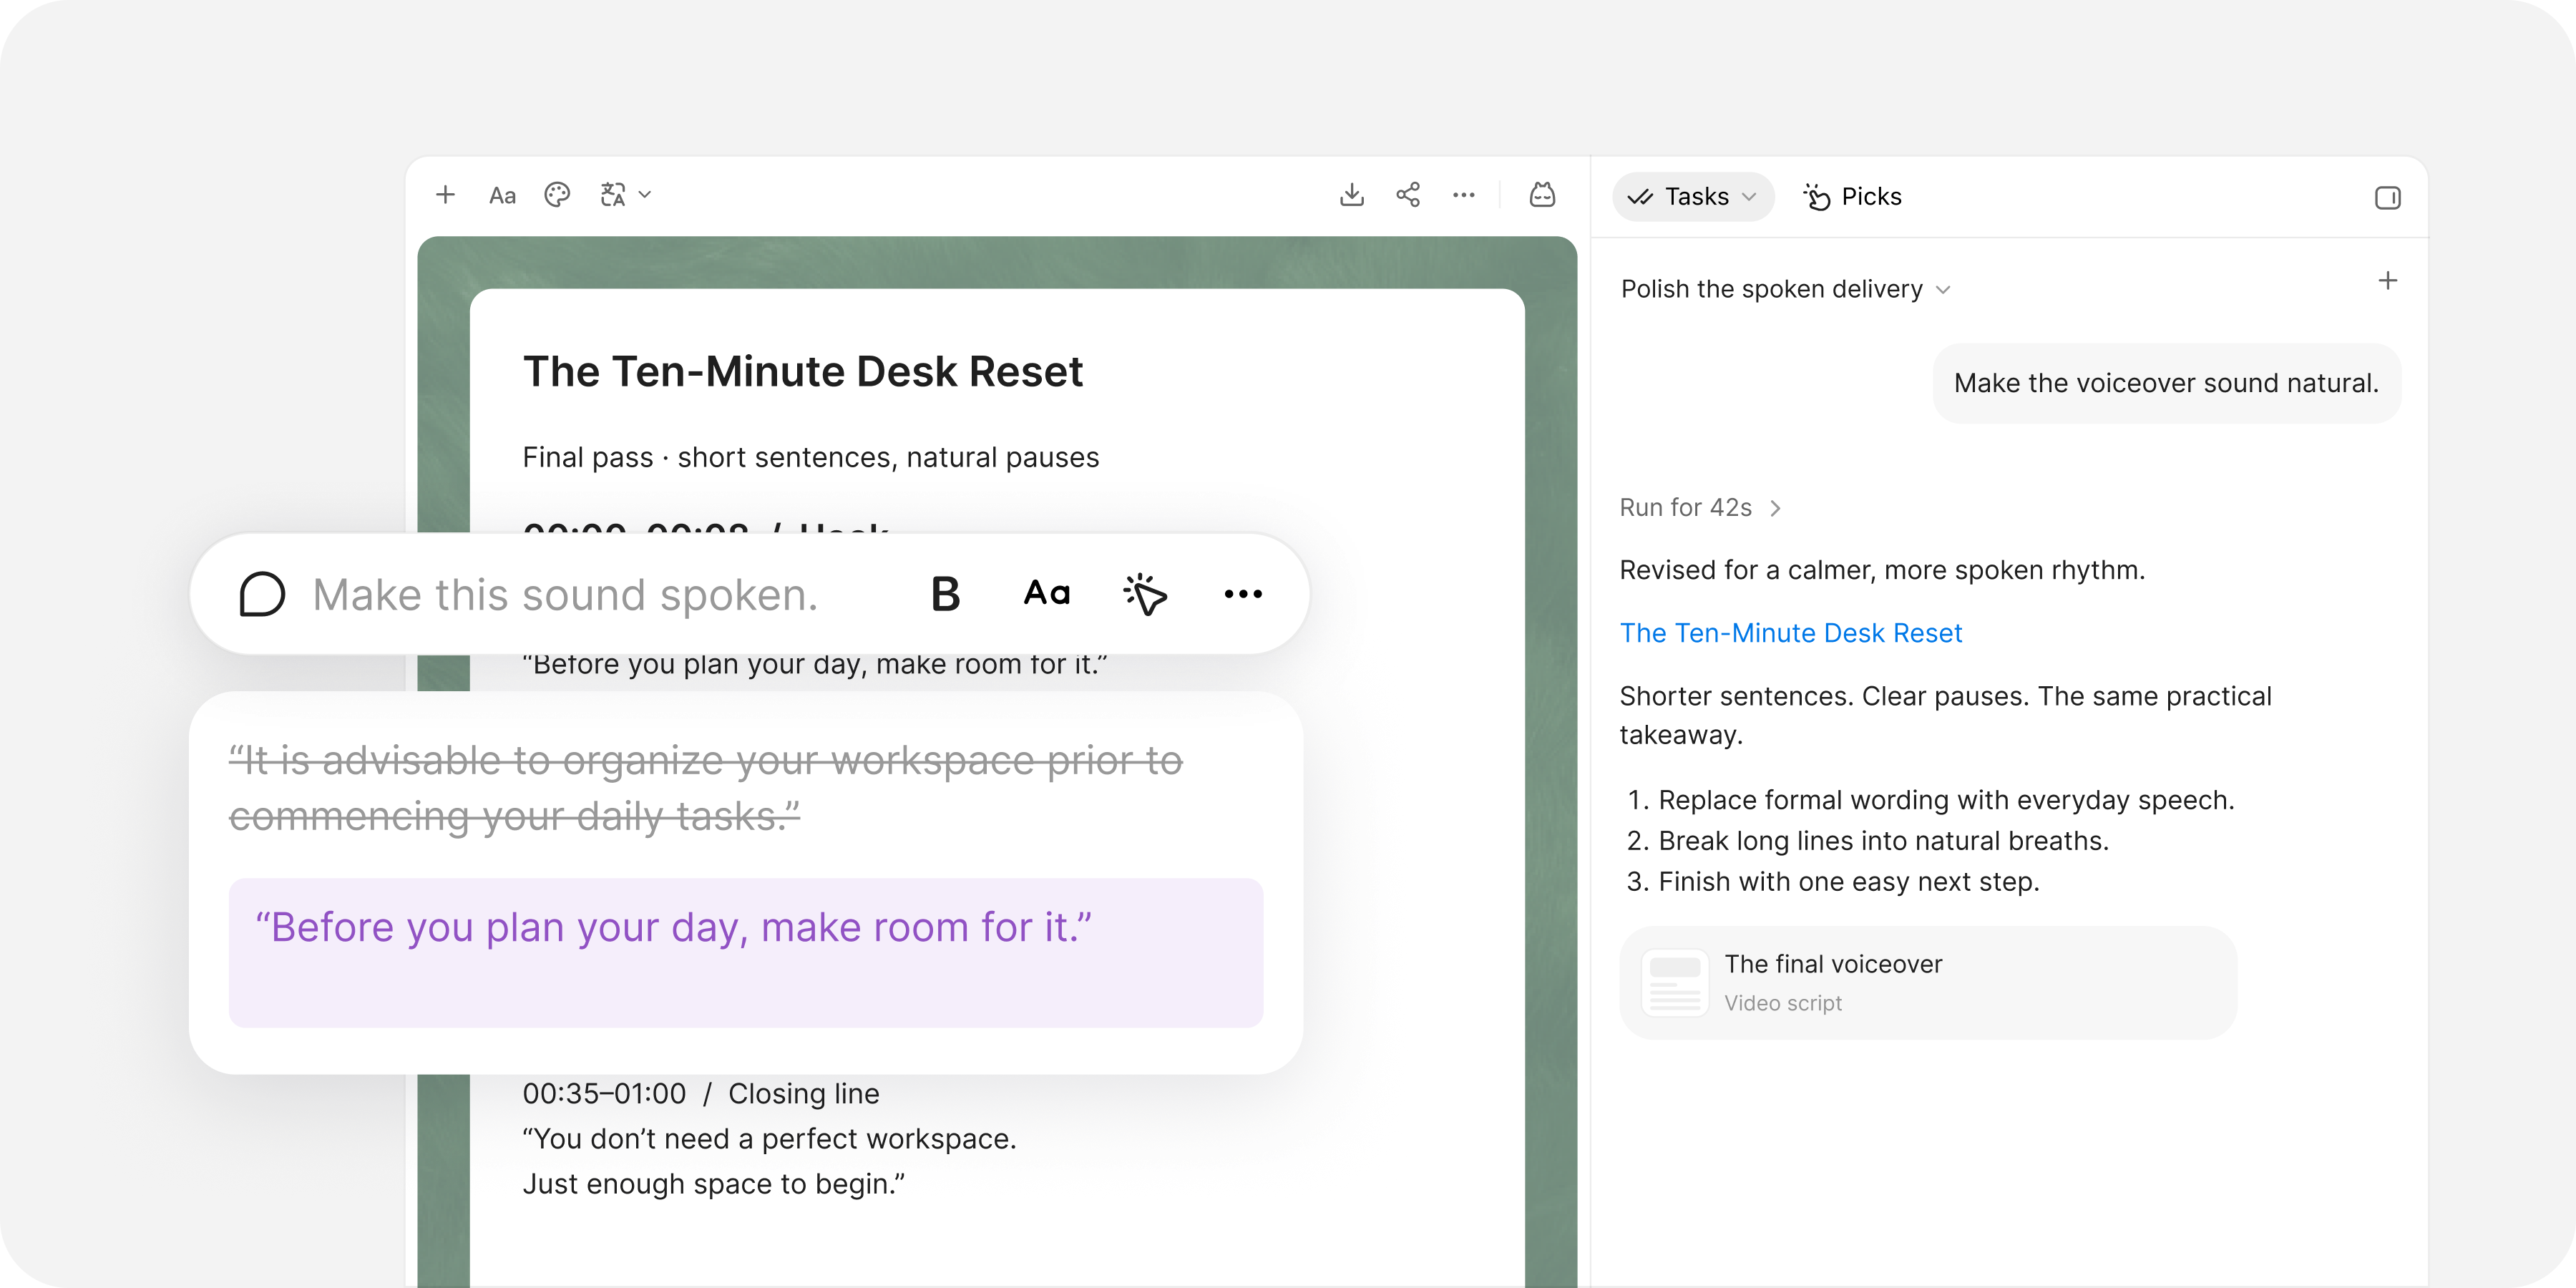Click 'You don't need a perfect workspace.' line
2576x1288 pixels.
[770, 1139]
